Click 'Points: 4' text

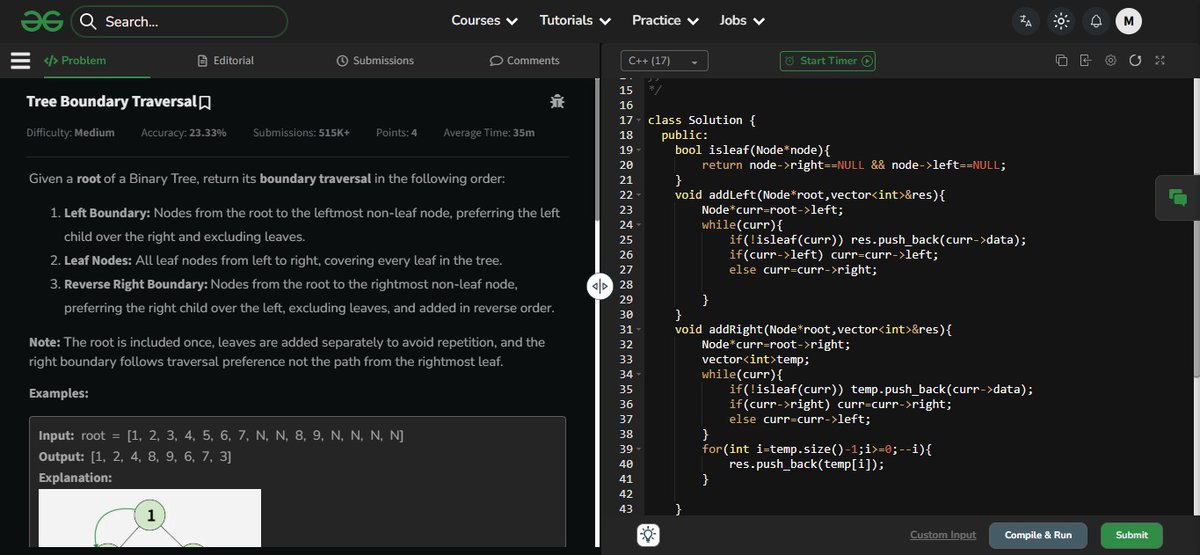click(x=397, y=132)
